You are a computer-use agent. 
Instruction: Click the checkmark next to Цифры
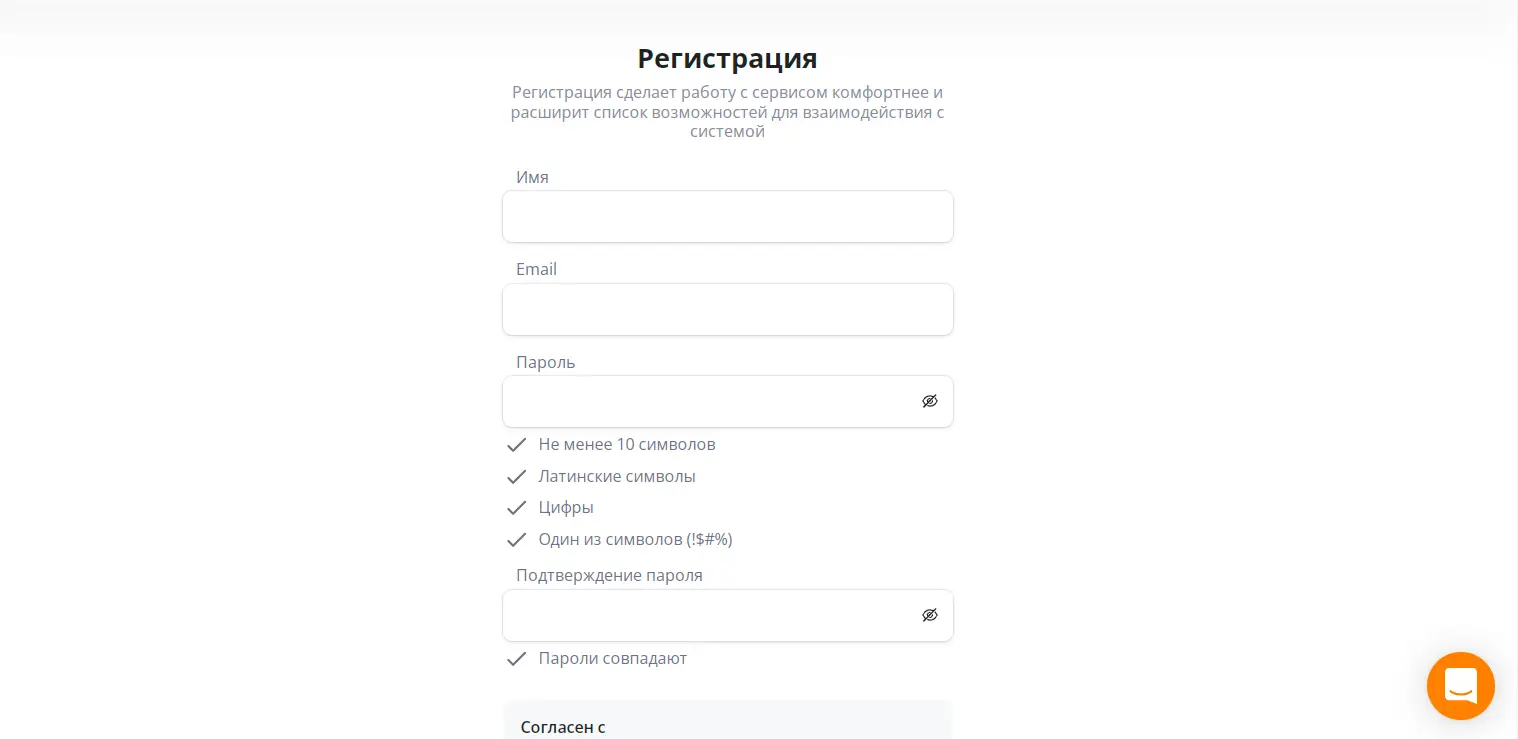point(516,508)
